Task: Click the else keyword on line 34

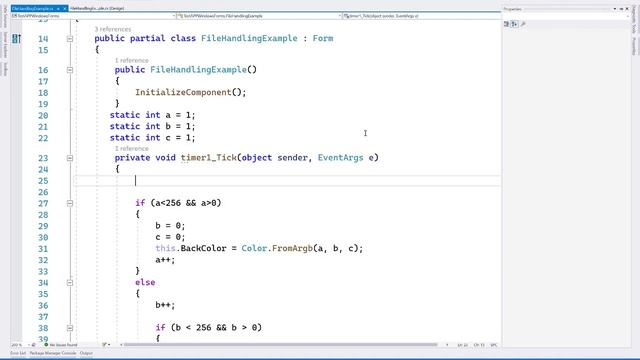Action: click(145, 282)
